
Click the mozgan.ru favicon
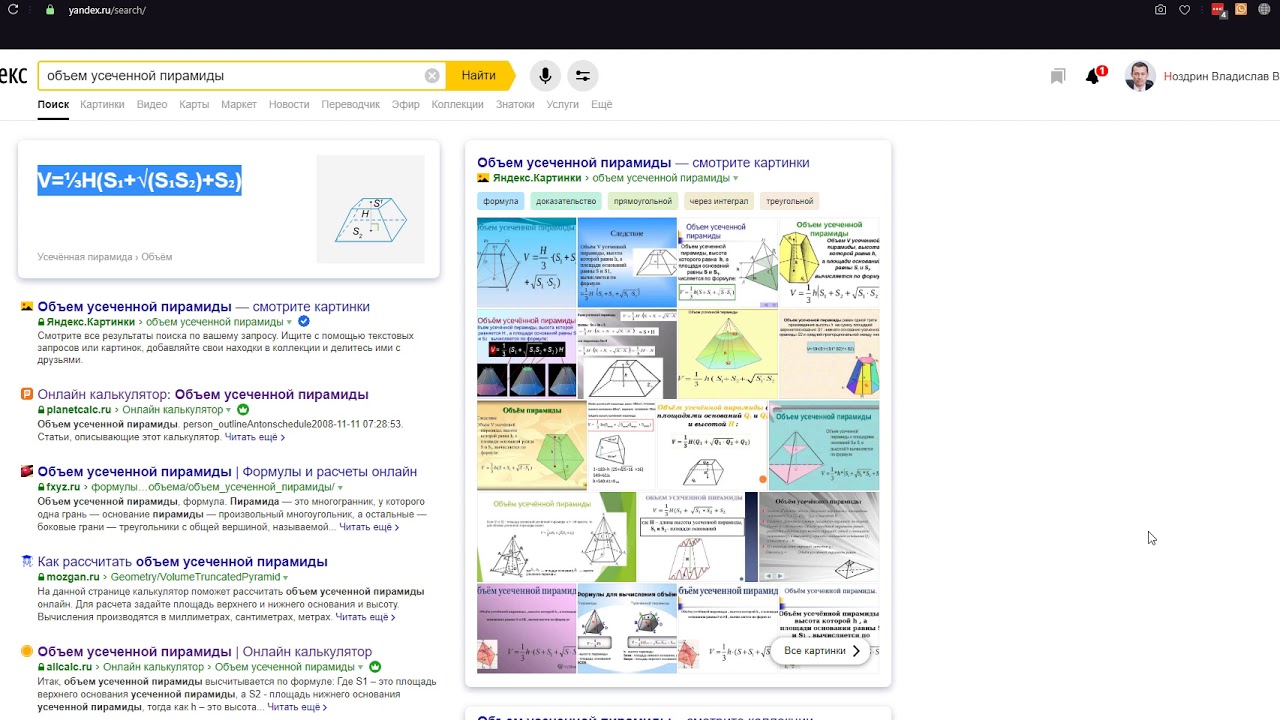pyautogui.click(x=27, y=561)
